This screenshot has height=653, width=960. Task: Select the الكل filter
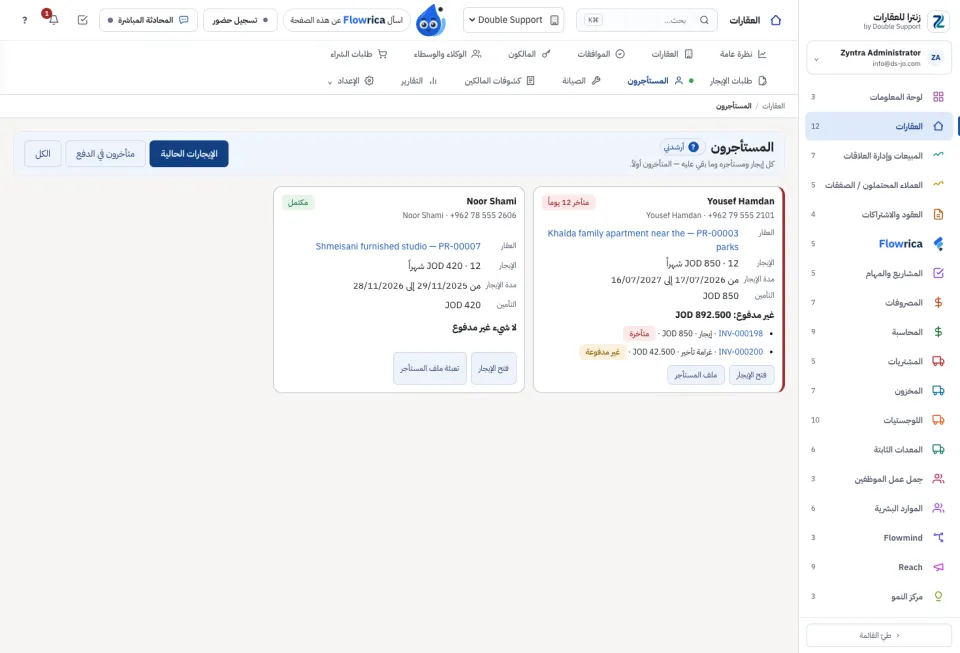pyautogui.click(x=43, y=154)
